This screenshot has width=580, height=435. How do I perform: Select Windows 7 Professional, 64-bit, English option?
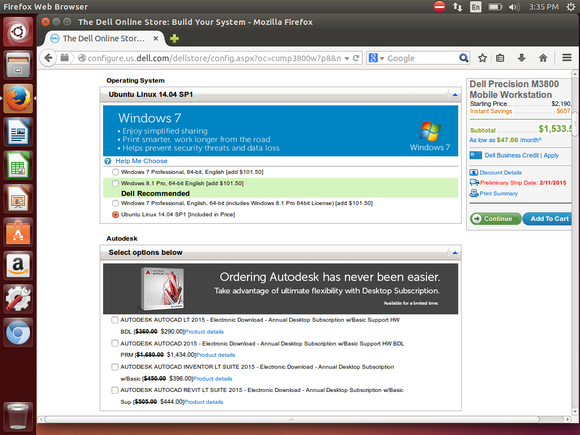click(x=115, y=172)
